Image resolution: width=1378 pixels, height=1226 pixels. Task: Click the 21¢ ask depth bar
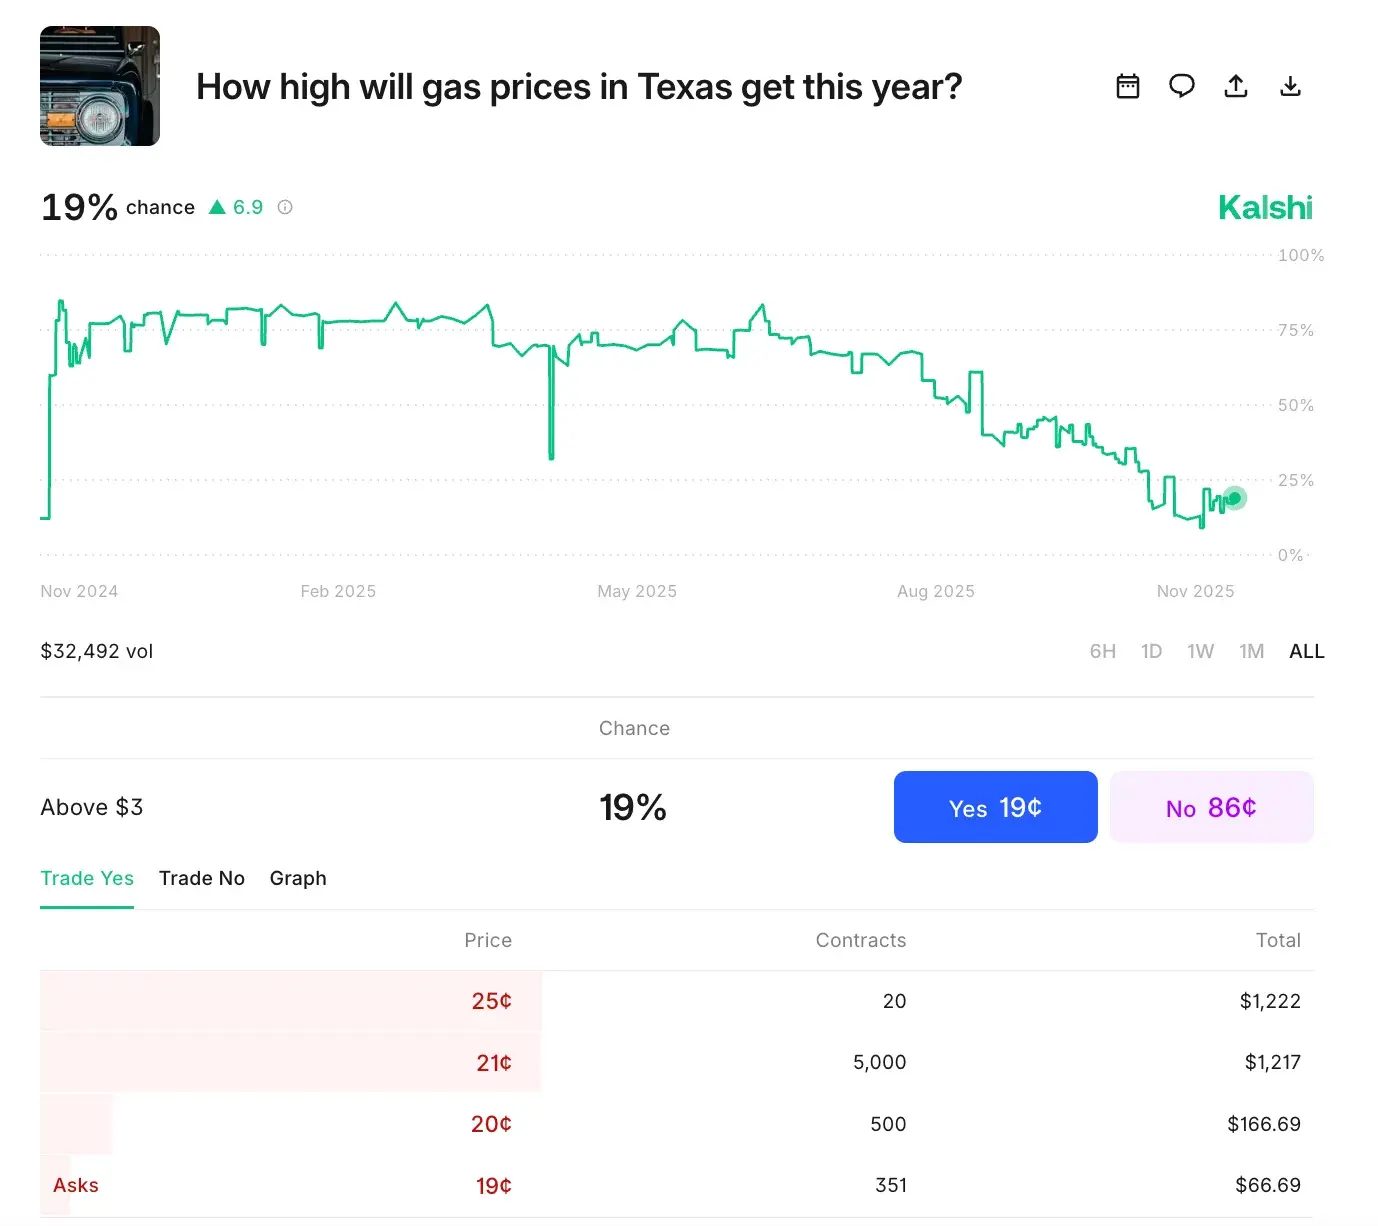coord(290,1062)
